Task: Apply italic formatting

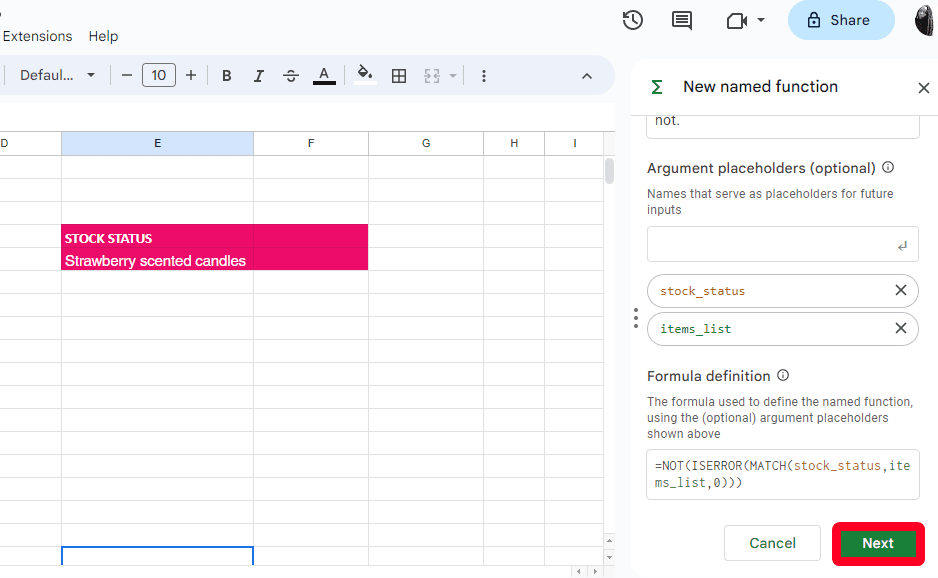Action: tap(259, 76)
